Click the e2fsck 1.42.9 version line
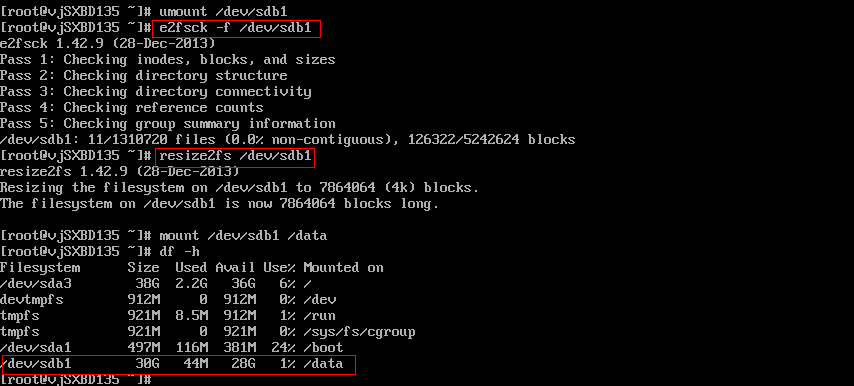The image size is (854, 386). coord(108,44)
